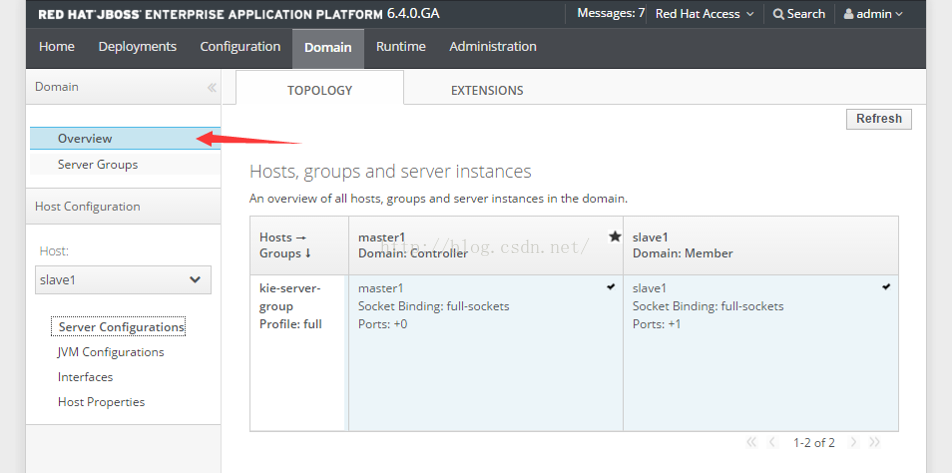The height and width of the screenshot is (473, 952).
Task: Open the Home section
Action: 56,47
